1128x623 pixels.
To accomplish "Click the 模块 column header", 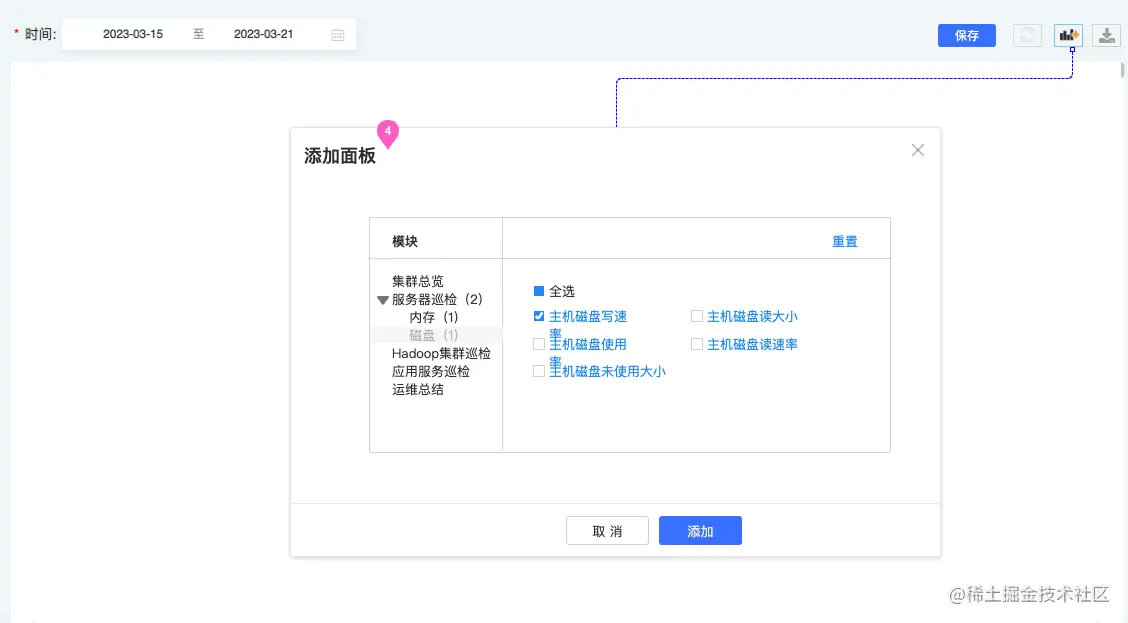I will point(405,241).
